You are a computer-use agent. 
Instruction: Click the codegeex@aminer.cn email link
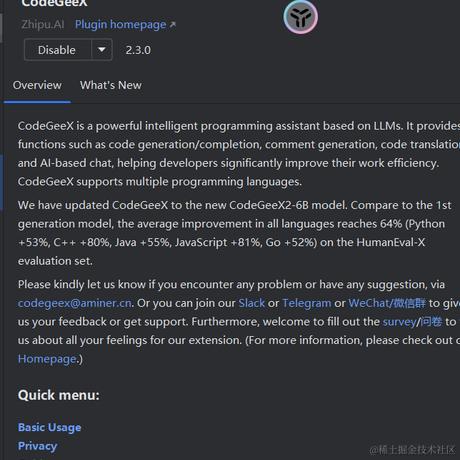pos(75,303)
